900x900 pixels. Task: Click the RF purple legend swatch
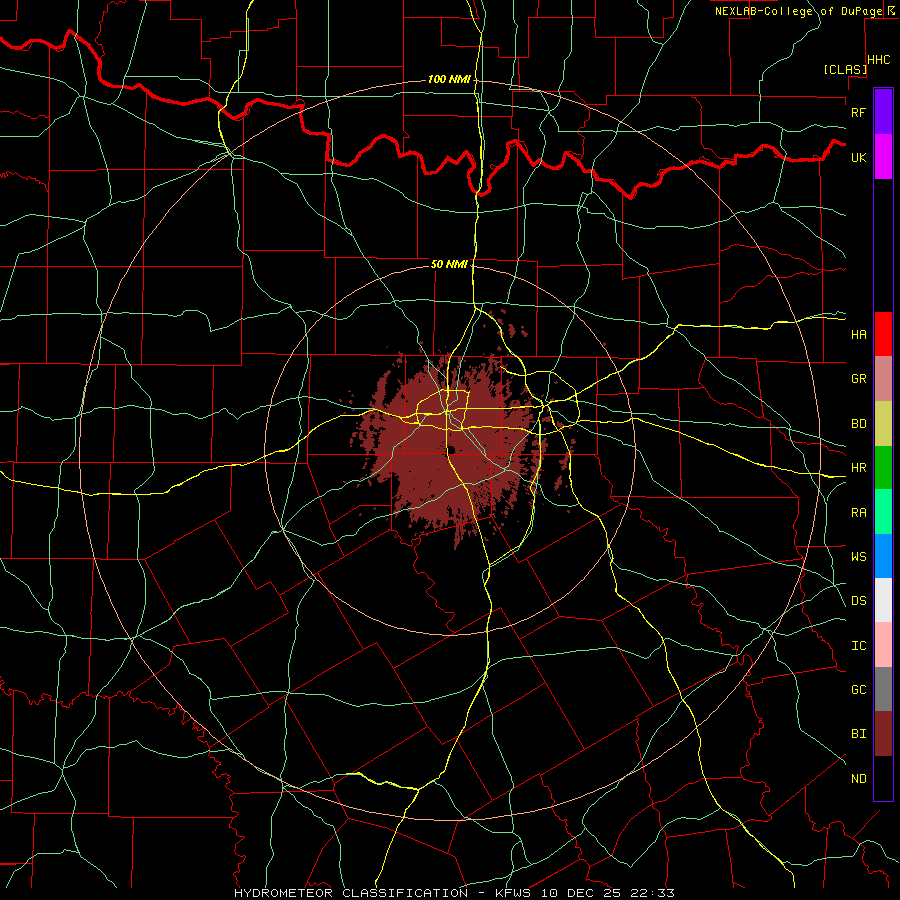coord(883,112)
